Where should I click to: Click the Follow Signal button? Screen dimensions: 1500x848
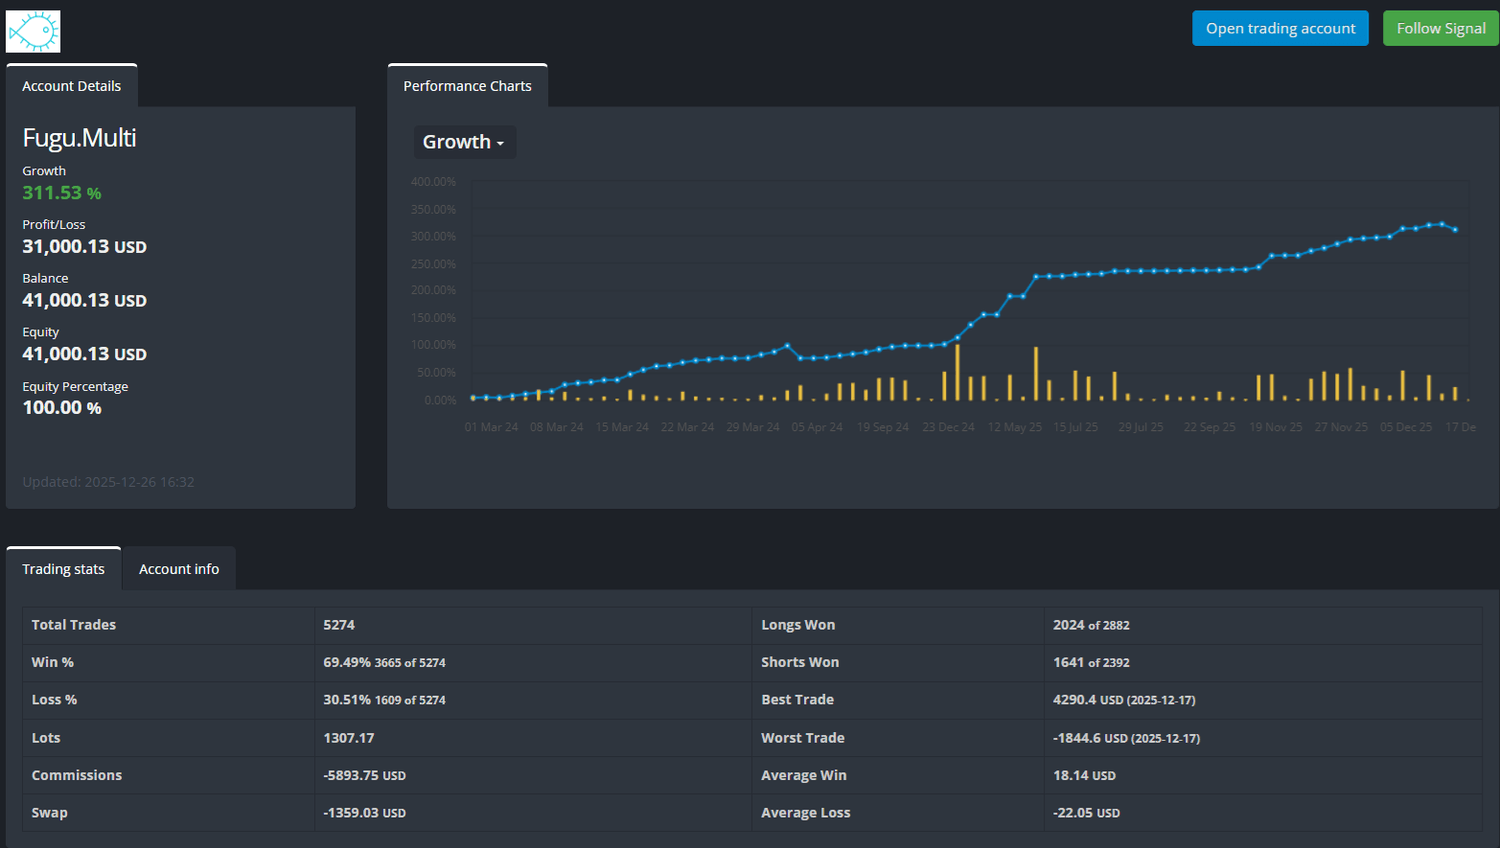pyautogui.click(x=1440, y=28)
